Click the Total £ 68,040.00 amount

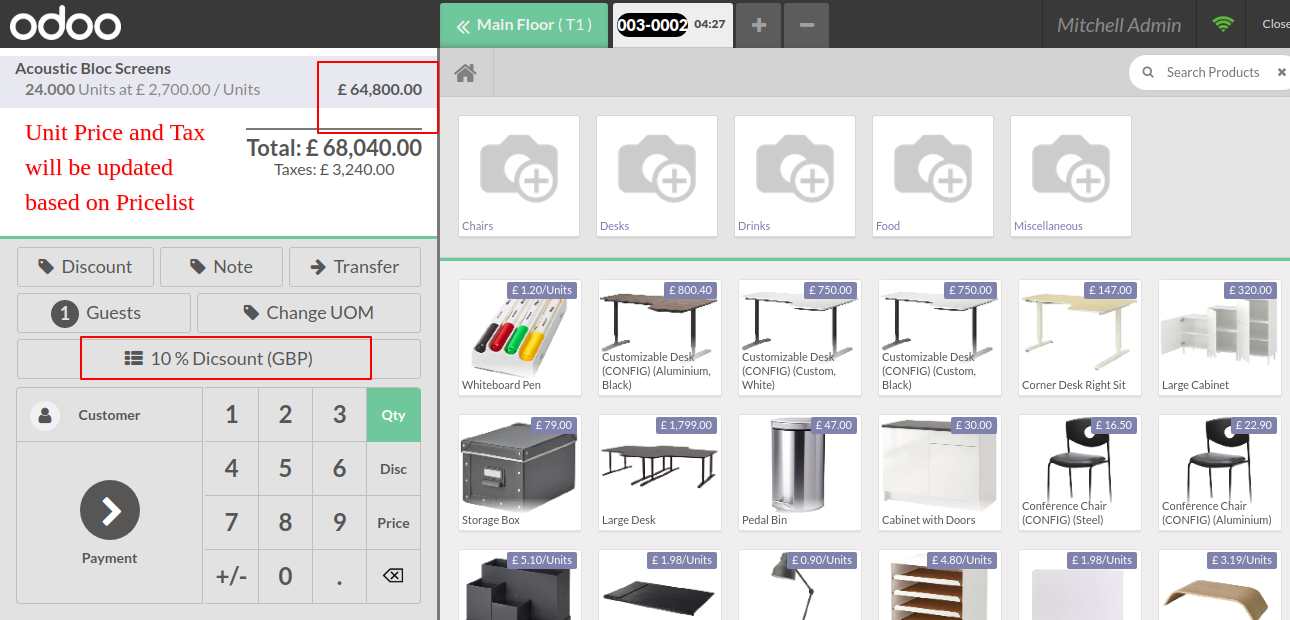334,148
